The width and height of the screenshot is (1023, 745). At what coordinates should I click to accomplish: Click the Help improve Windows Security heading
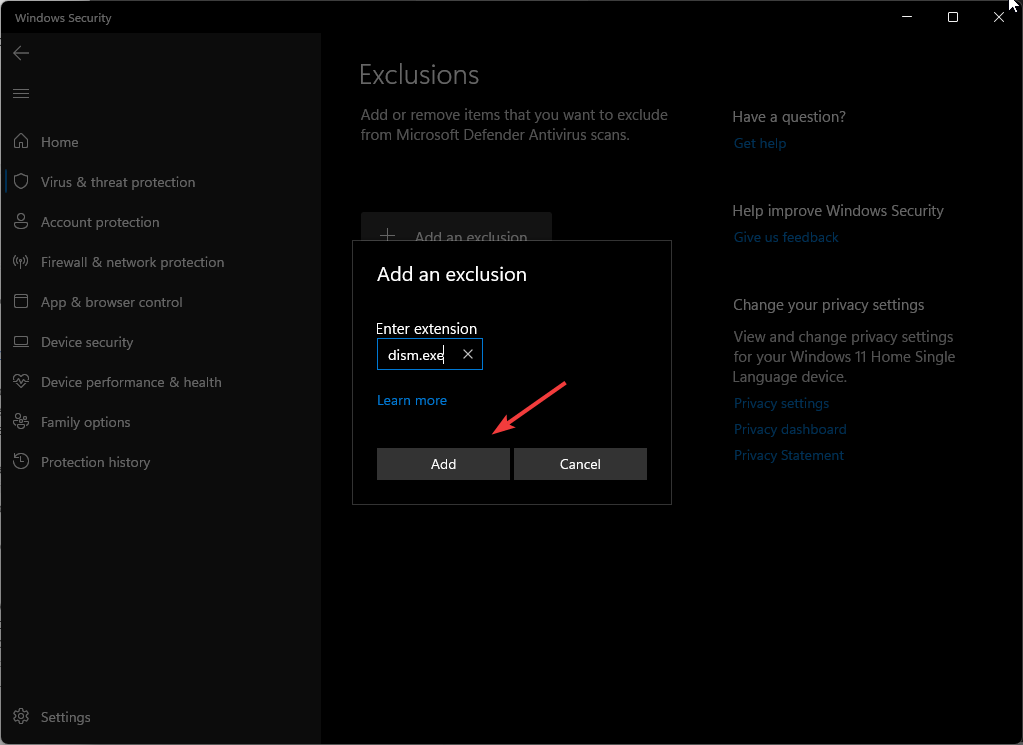pyautogui.click(x=838, y=211)
